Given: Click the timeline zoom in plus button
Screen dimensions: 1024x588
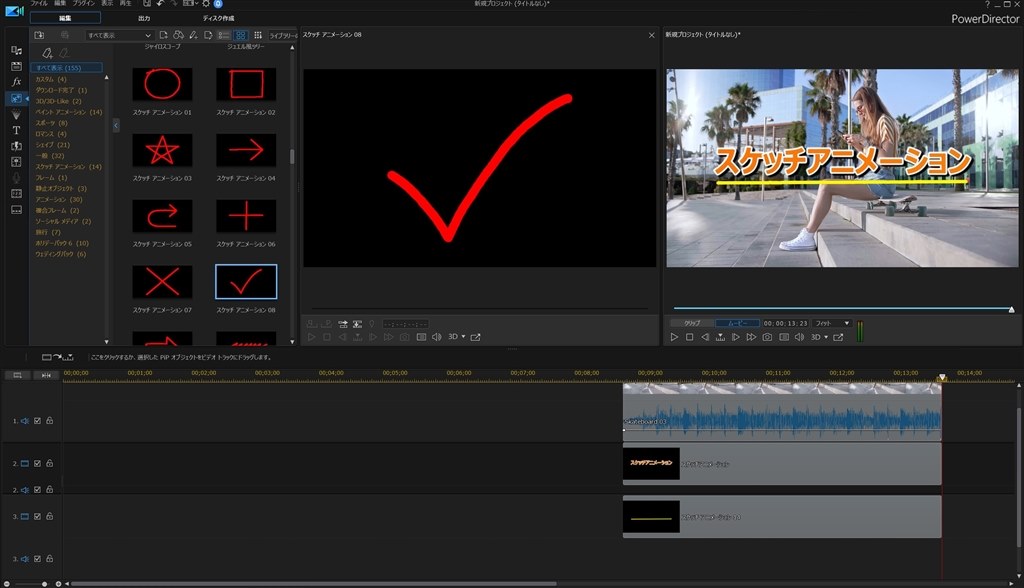Looking at the screenshot, I should coord(58,583).
